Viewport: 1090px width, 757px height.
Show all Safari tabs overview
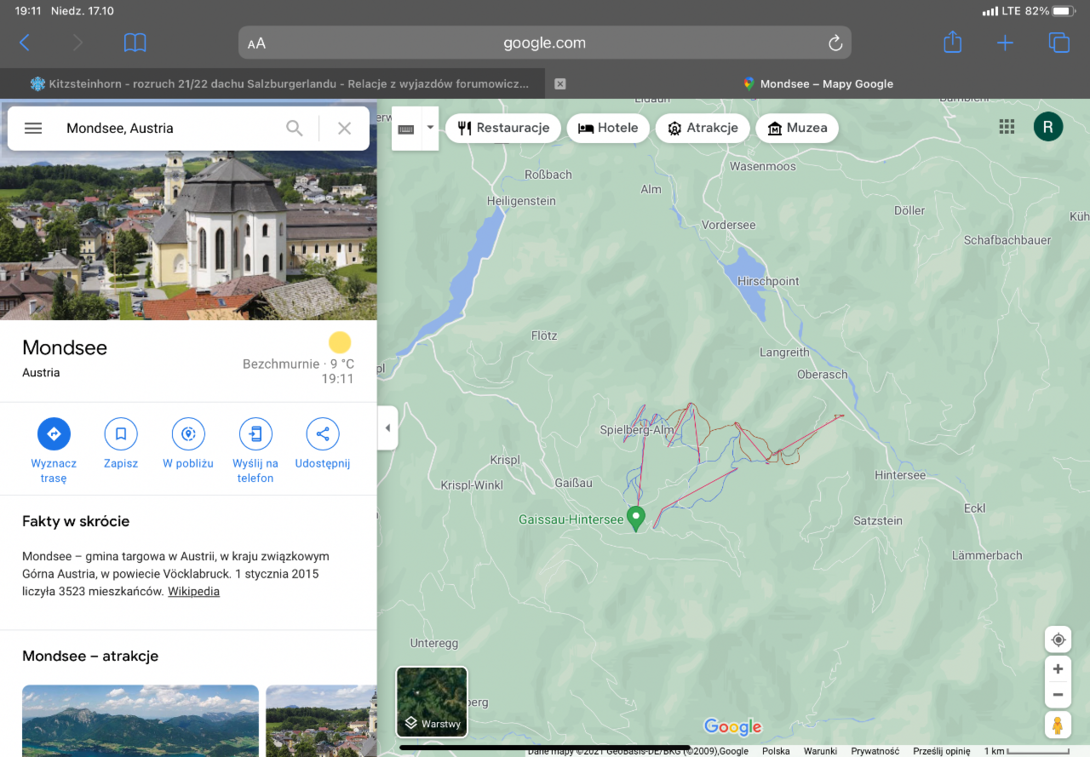click(1059, 43)
